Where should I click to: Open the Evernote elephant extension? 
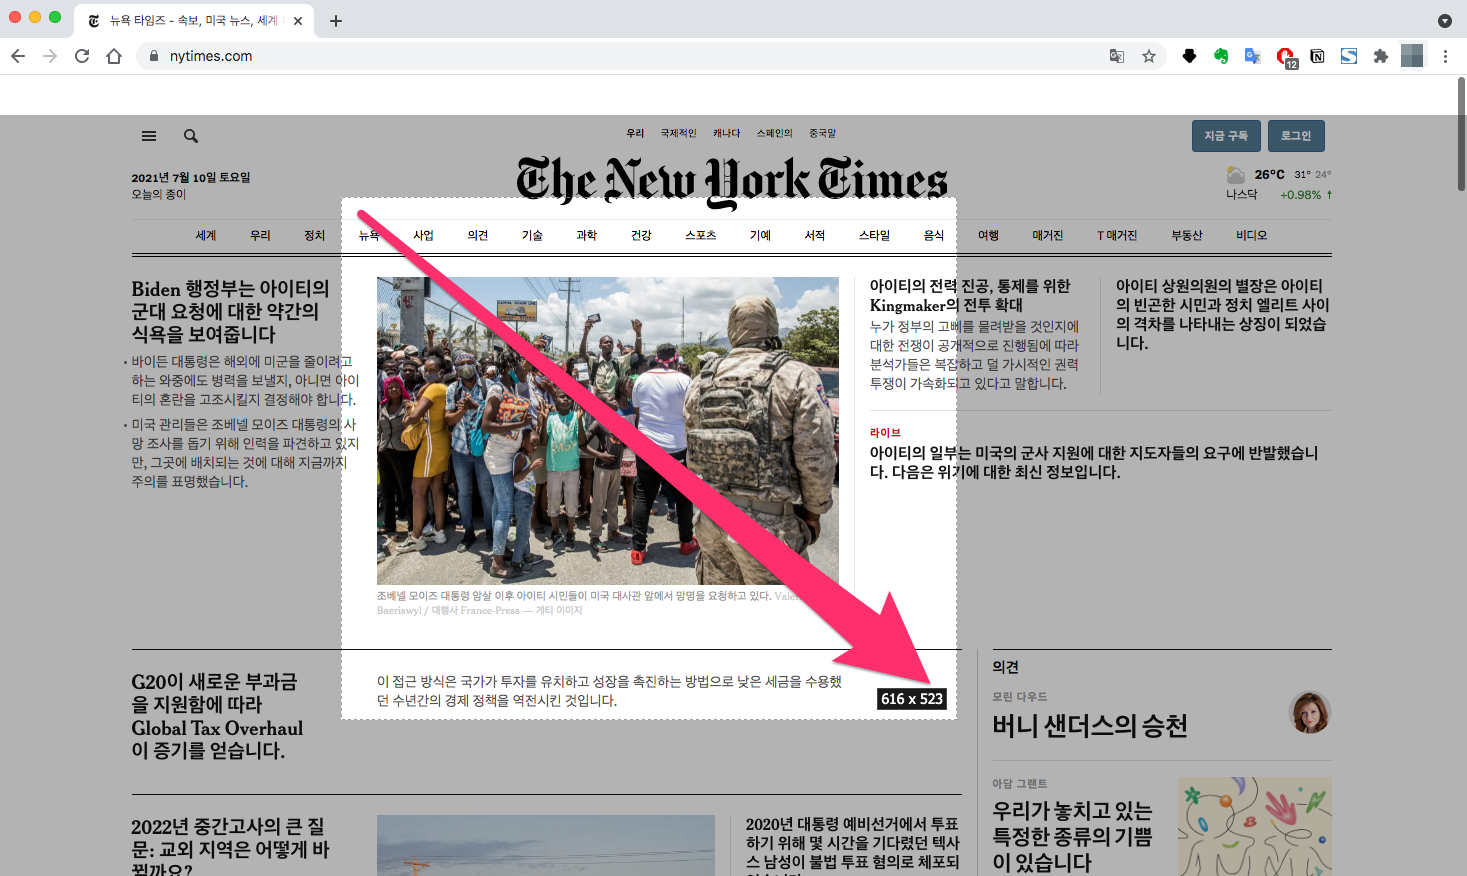1221,56
